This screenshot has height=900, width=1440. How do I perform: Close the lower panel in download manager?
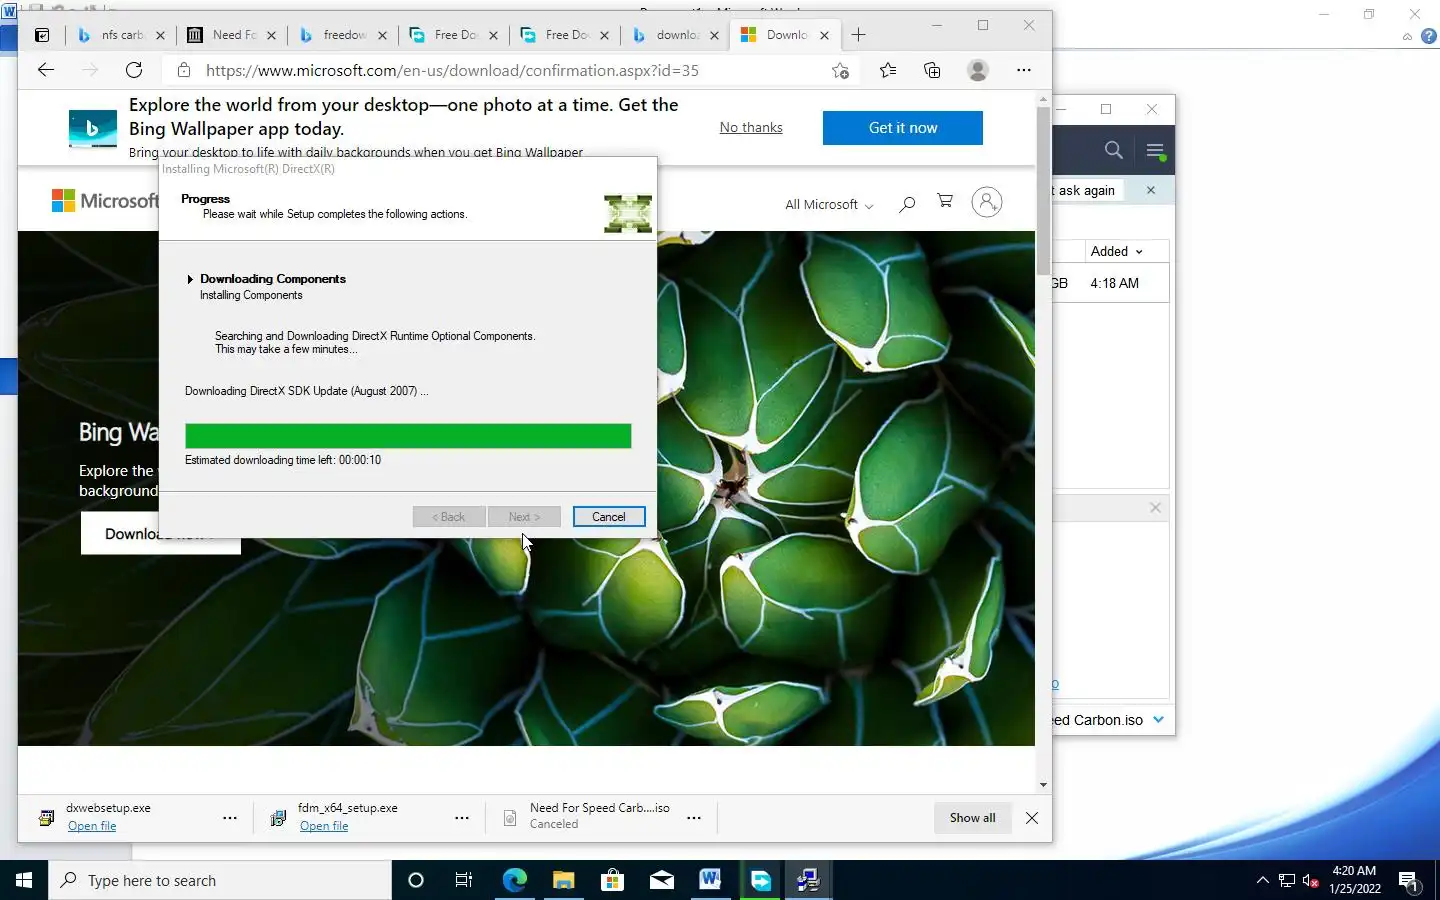(1155, 508)
